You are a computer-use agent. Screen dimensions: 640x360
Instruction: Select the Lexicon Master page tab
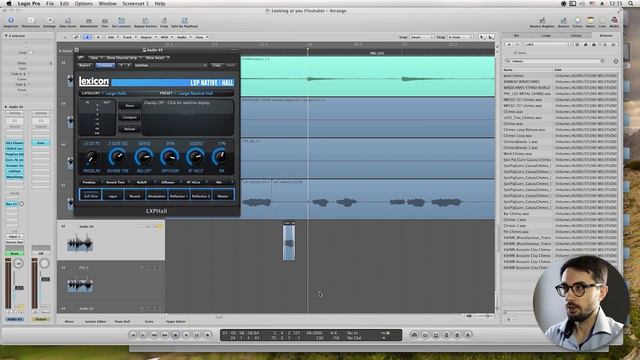(x=223, y=196)
